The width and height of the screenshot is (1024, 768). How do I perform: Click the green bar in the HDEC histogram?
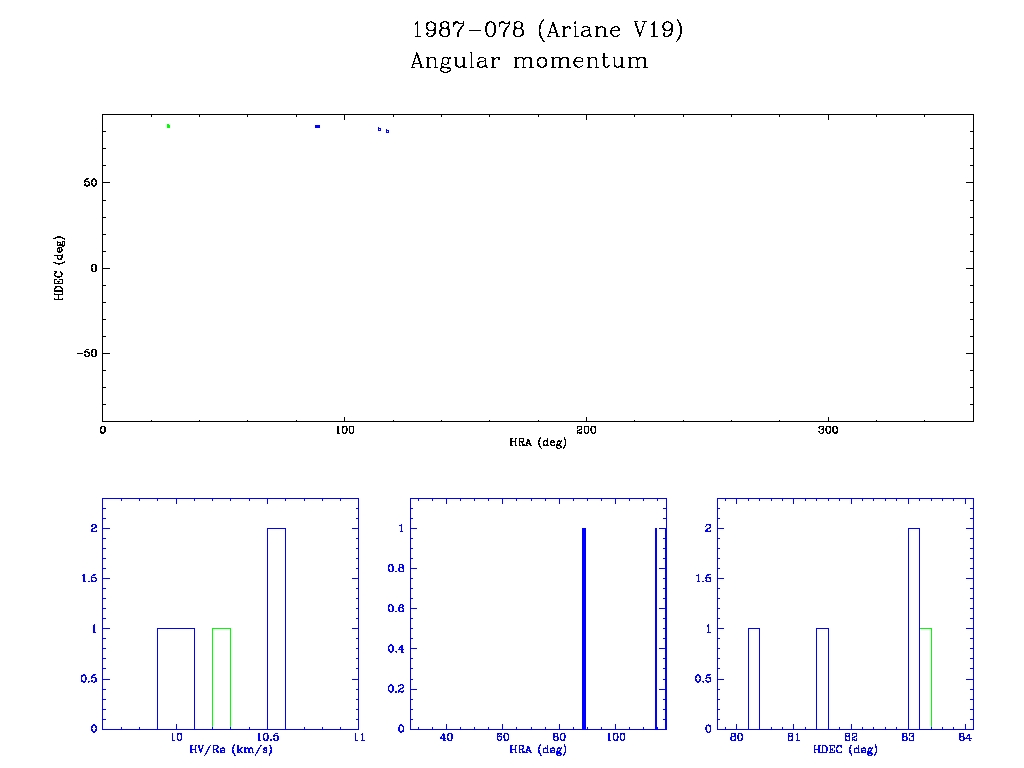(x=926, y=678)
